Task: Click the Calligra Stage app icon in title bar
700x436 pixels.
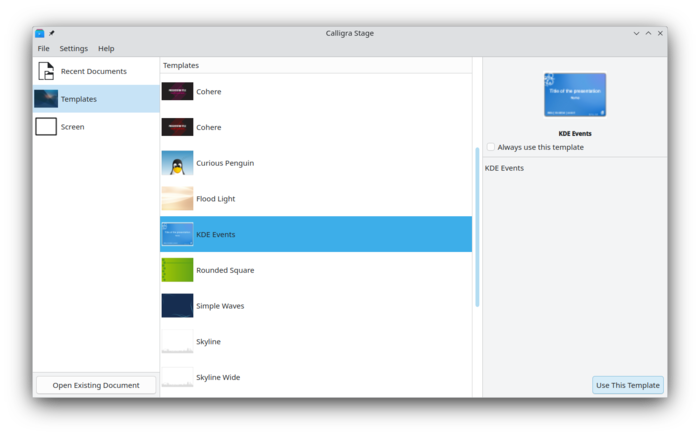Action: click(40, 33)
